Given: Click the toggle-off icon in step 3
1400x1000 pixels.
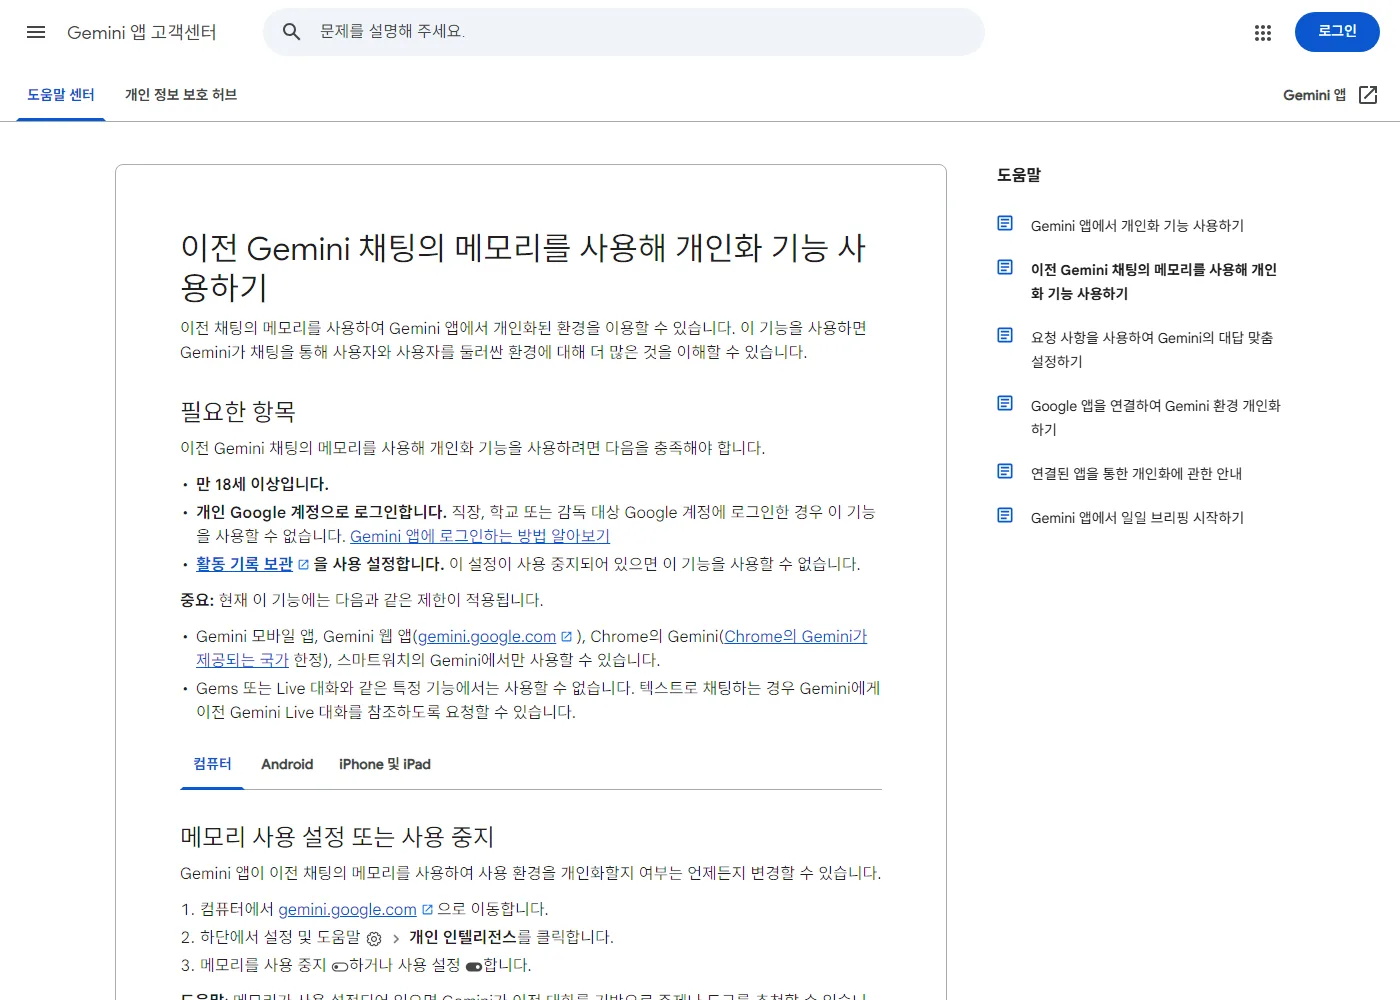Looking at the screenshot, I should coord(340,966).
